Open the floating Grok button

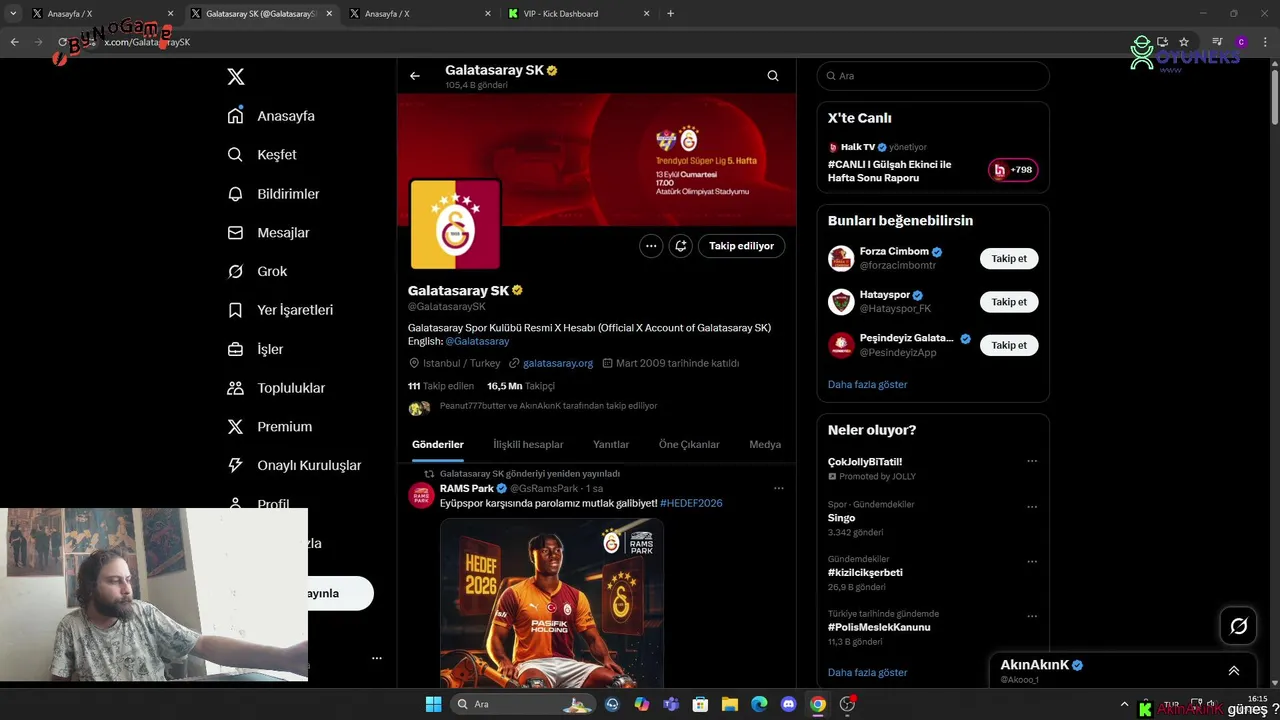1239,626
